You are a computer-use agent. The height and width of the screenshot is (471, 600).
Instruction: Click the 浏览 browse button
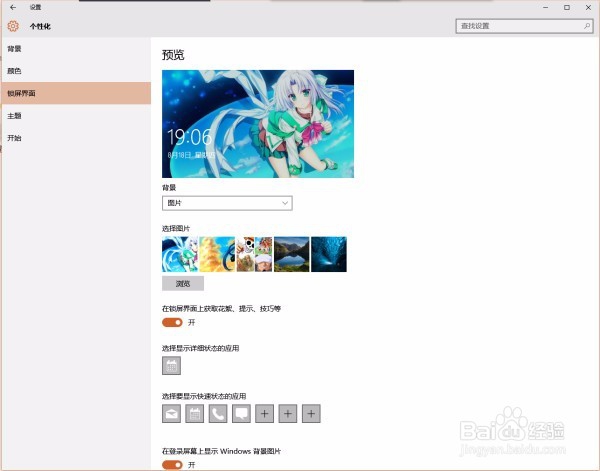183,284
